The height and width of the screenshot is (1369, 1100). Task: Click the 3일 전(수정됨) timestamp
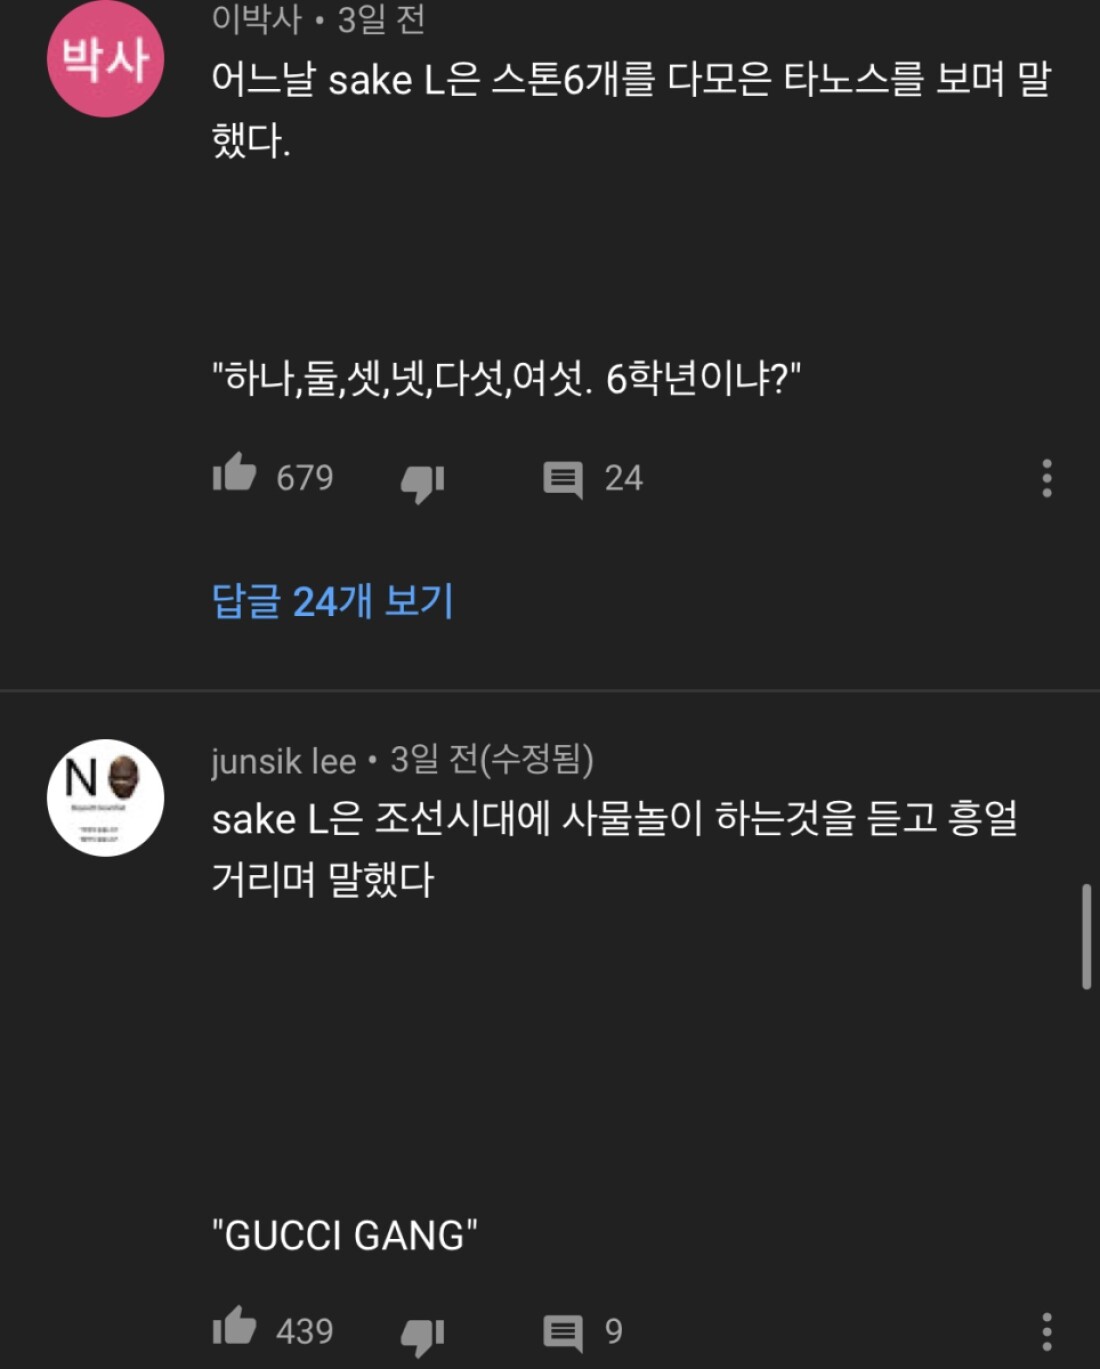(492, 760)
